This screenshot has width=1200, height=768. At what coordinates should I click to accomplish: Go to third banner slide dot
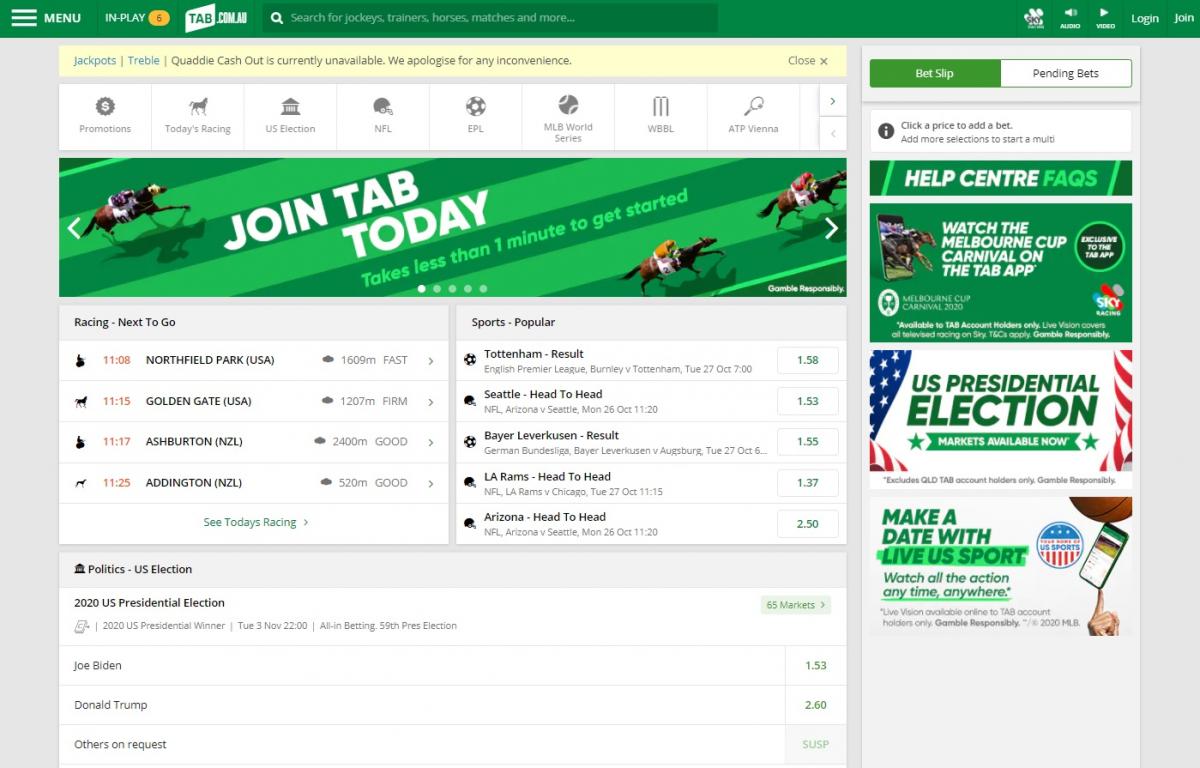click(452, 288)
